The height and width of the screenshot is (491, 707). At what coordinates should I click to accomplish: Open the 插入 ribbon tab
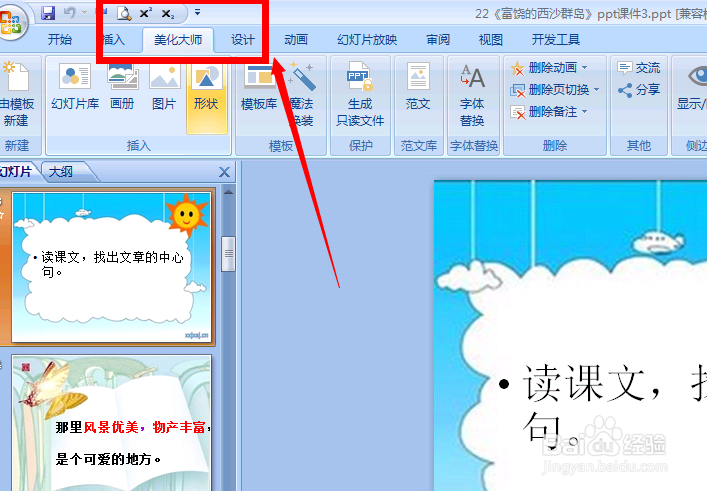point(114,40)
